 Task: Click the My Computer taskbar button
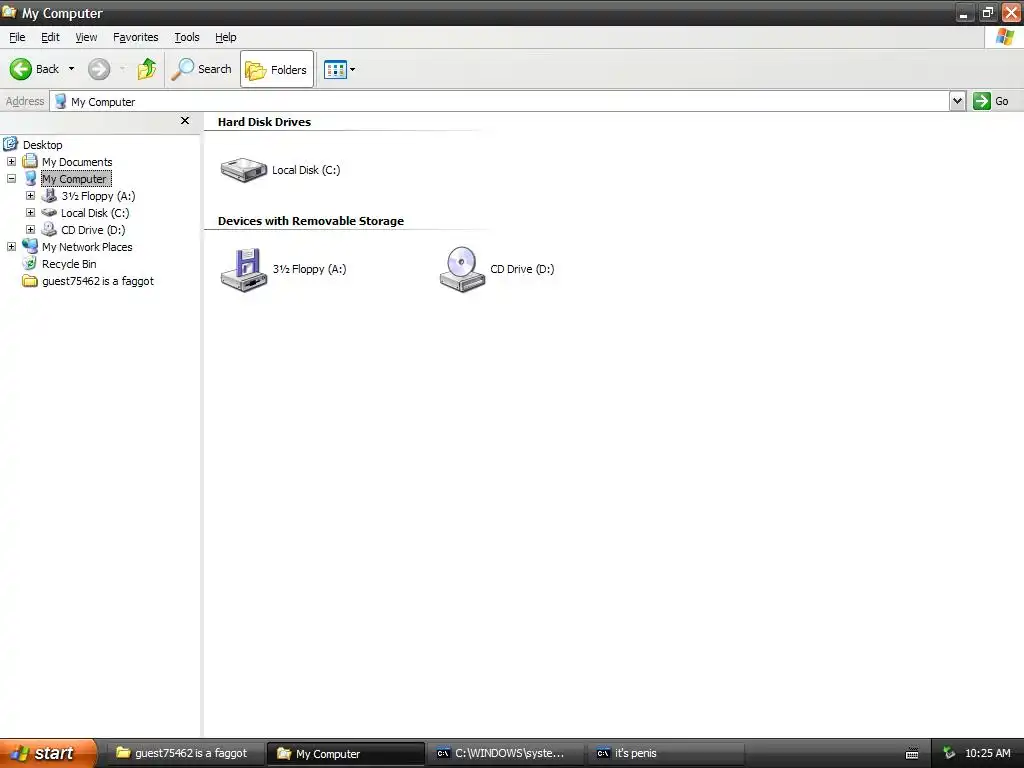click(346, 753)
